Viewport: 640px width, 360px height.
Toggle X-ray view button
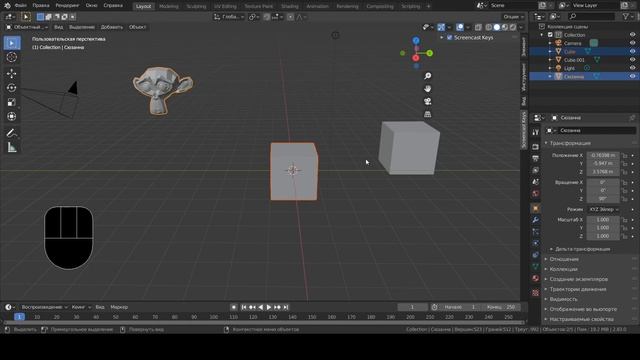click(x=478, y=27)
